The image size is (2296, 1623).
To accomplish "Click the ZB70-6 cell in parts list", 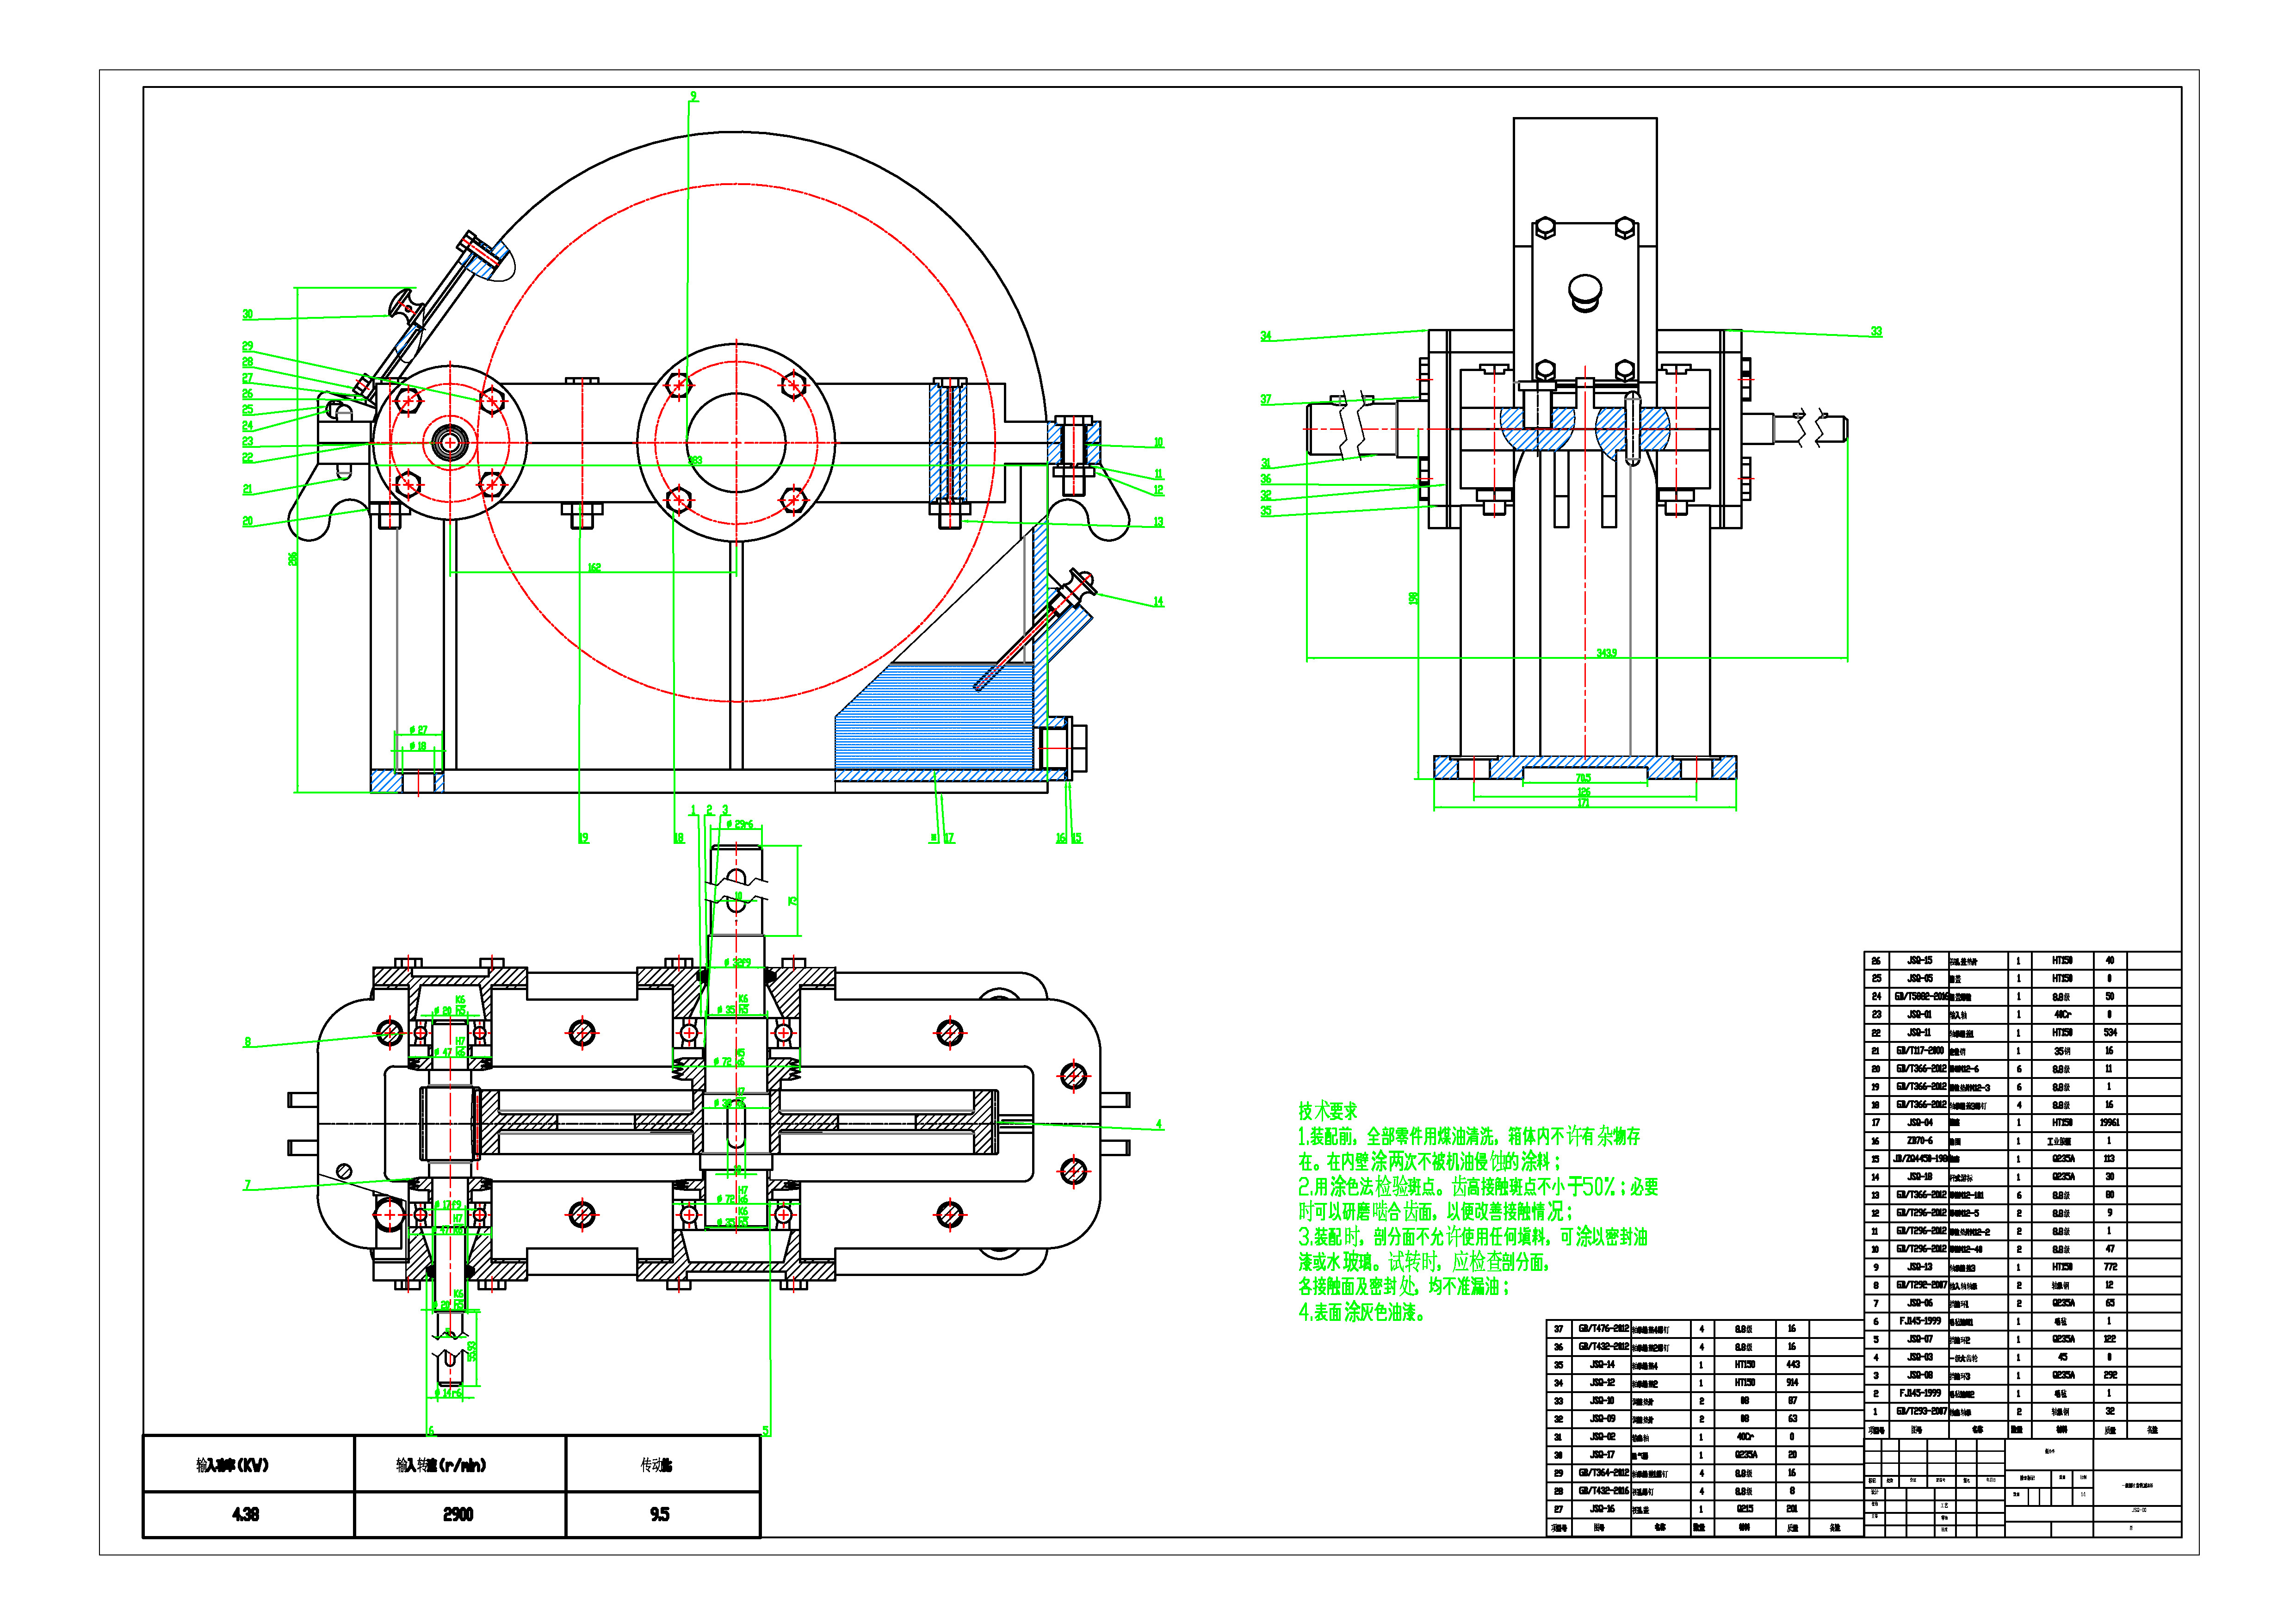I will pyautogui.click(x=1919, y=1141).
